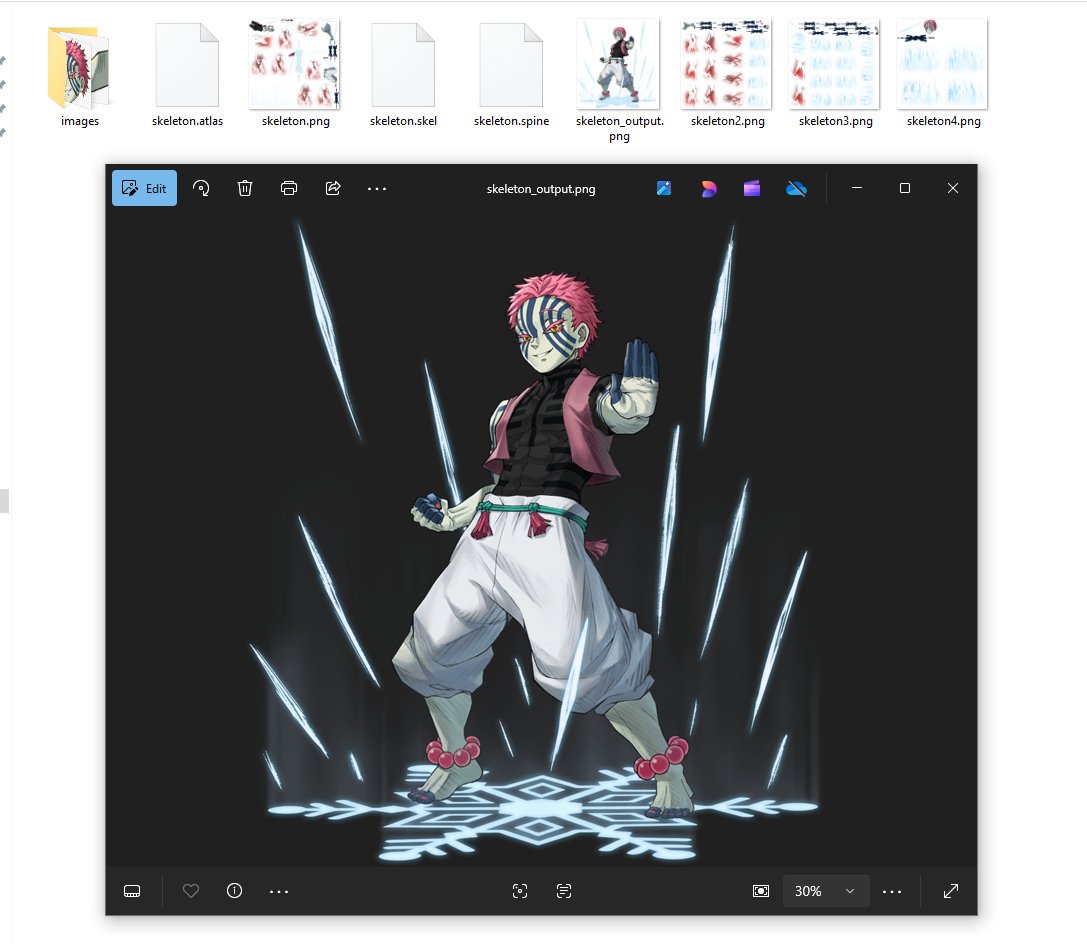Click the Edit image button

tap(144, 188)
